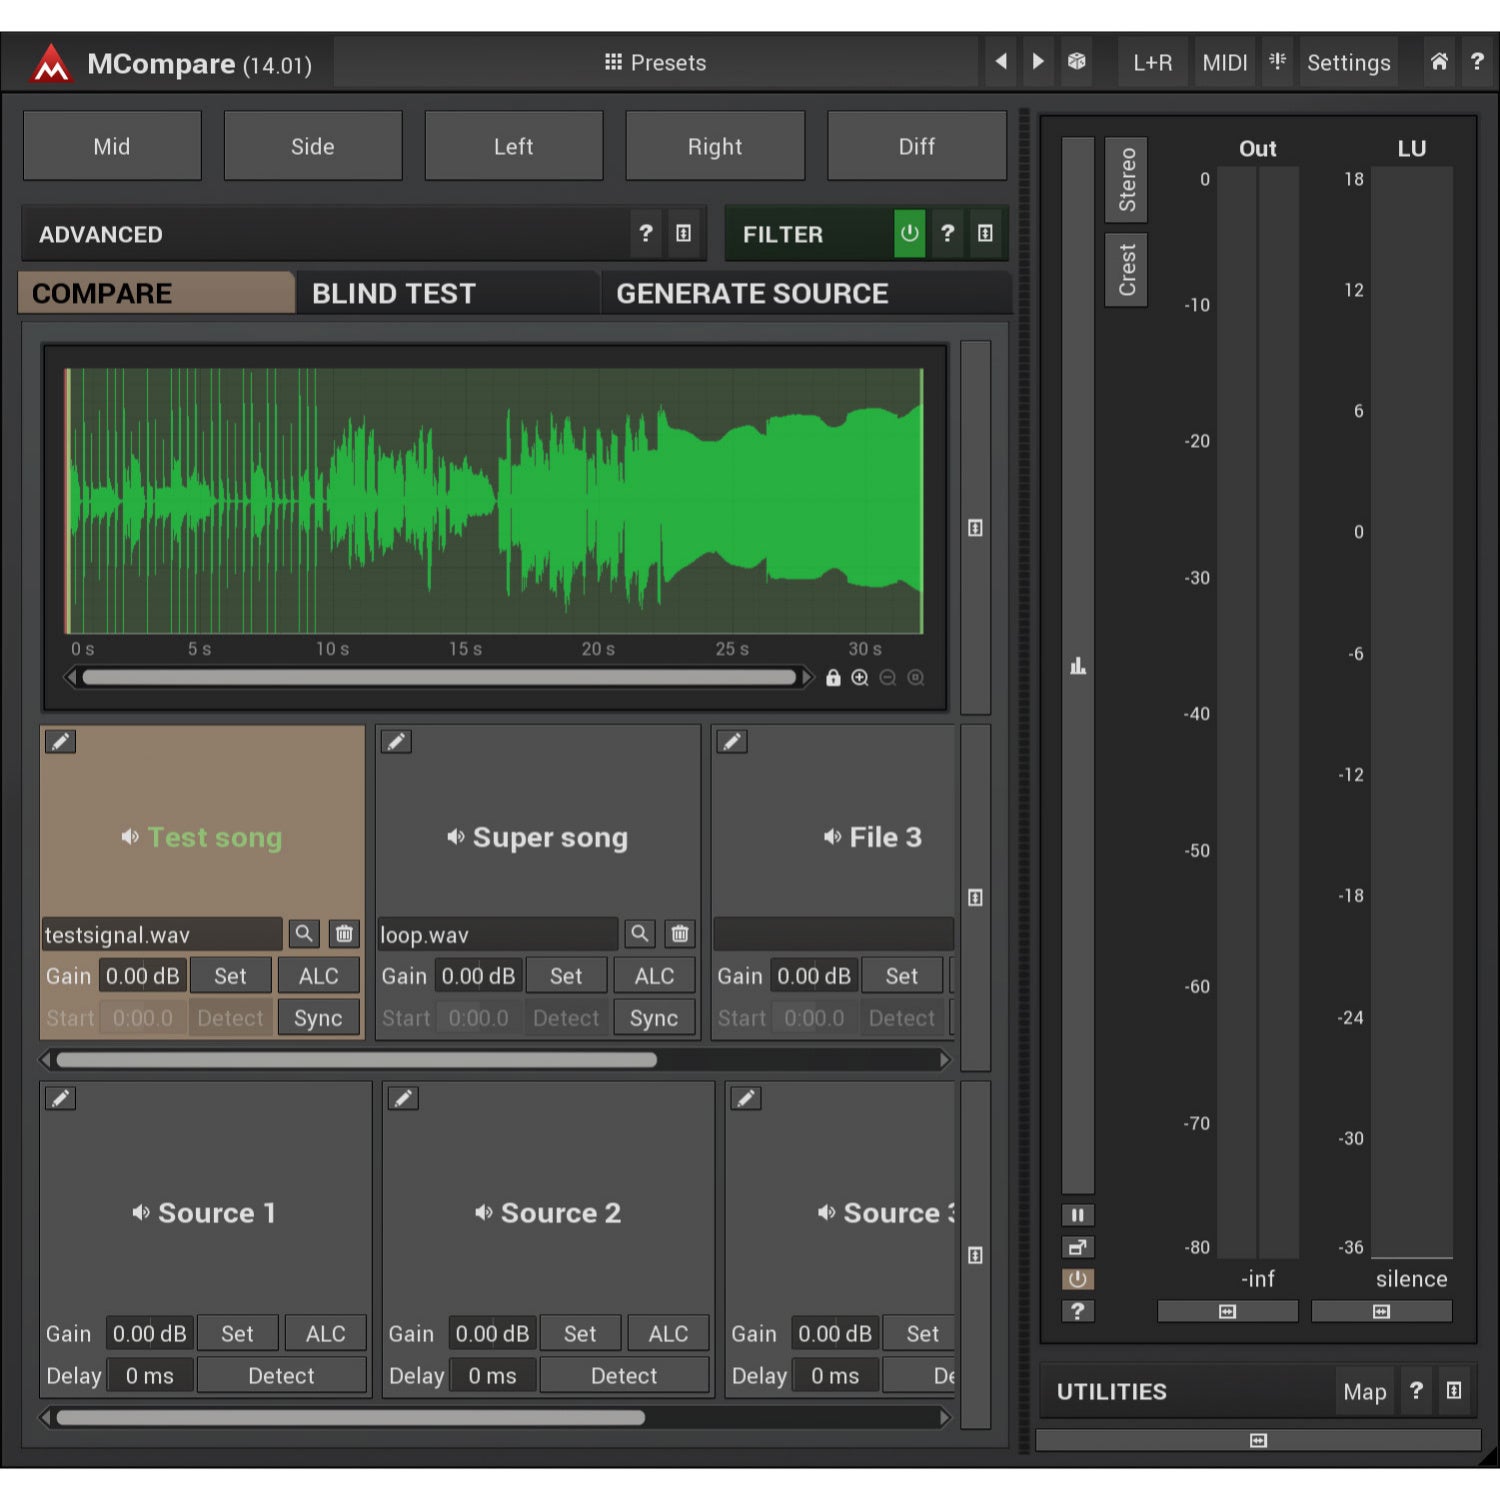The image size is (1500, 1500).
Task: Open ADVANCED panel preset menu icon
Action: tap(684, 234)
